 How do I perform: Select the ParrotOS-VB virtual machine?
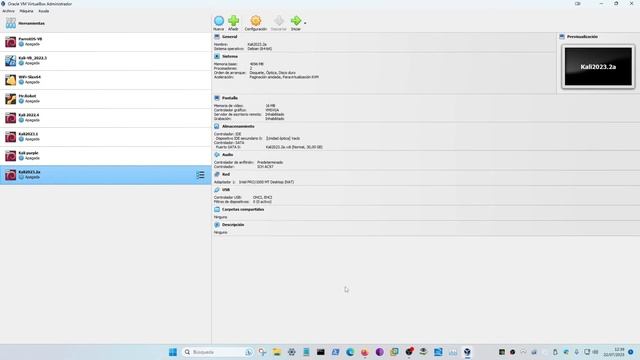(x=105, y=42)
